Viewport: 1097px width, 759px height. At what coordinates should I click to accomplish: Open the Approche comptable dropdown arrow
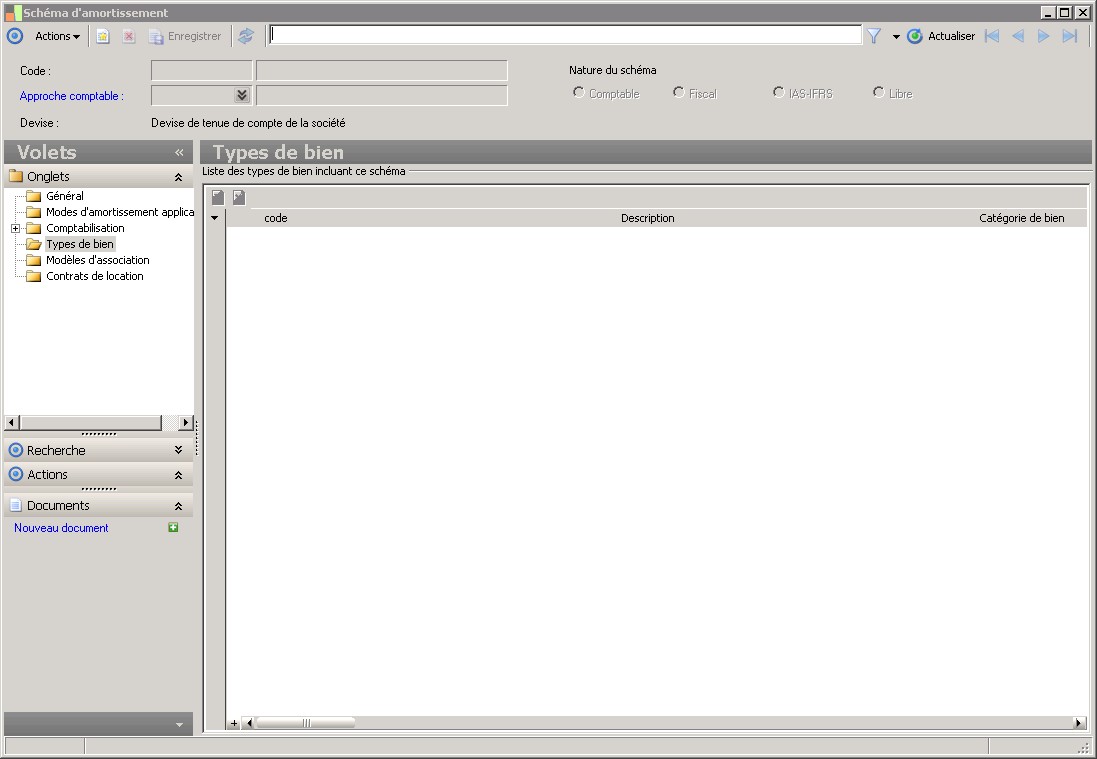point(241,95)
